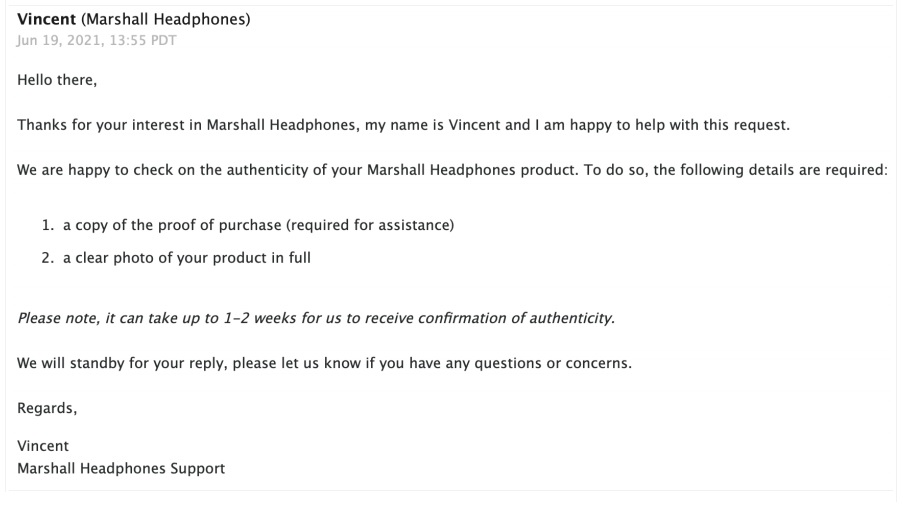This screenshot has width=905, height=505.
Task: Click list number 1 marker
Action: [47, 226]
